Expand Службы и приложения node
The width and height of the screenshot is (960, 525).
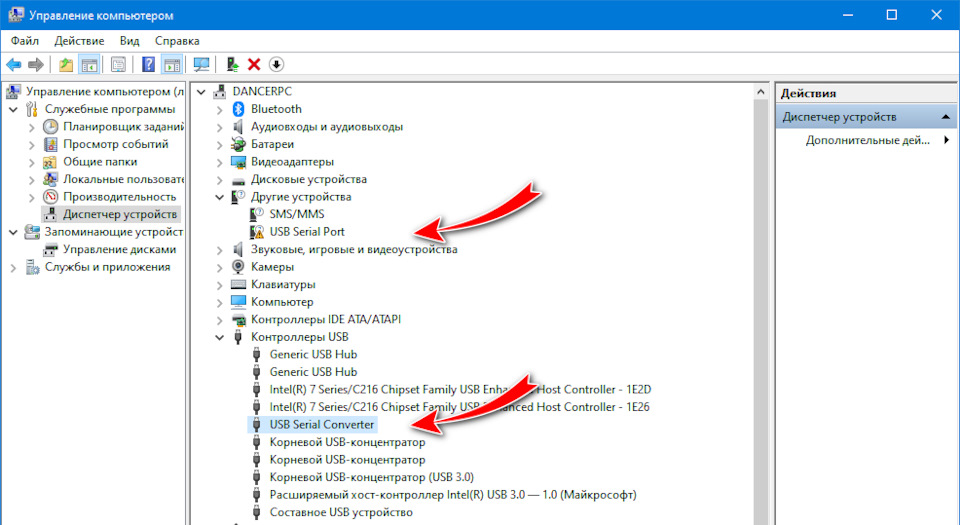13,267
